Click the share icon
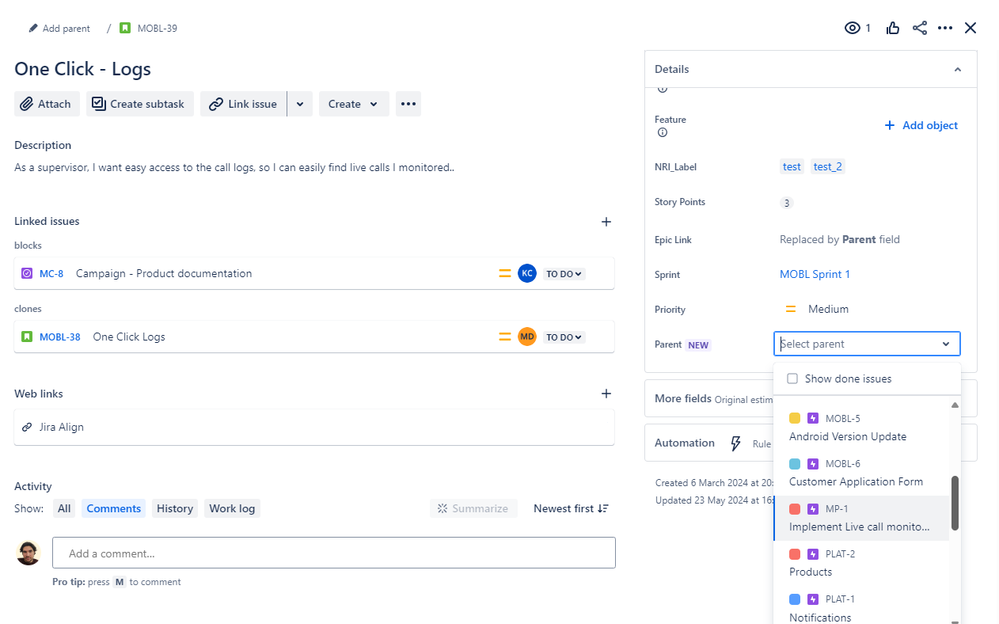Image resolution: width=999 pixels, height=624 pixels. 919,28
